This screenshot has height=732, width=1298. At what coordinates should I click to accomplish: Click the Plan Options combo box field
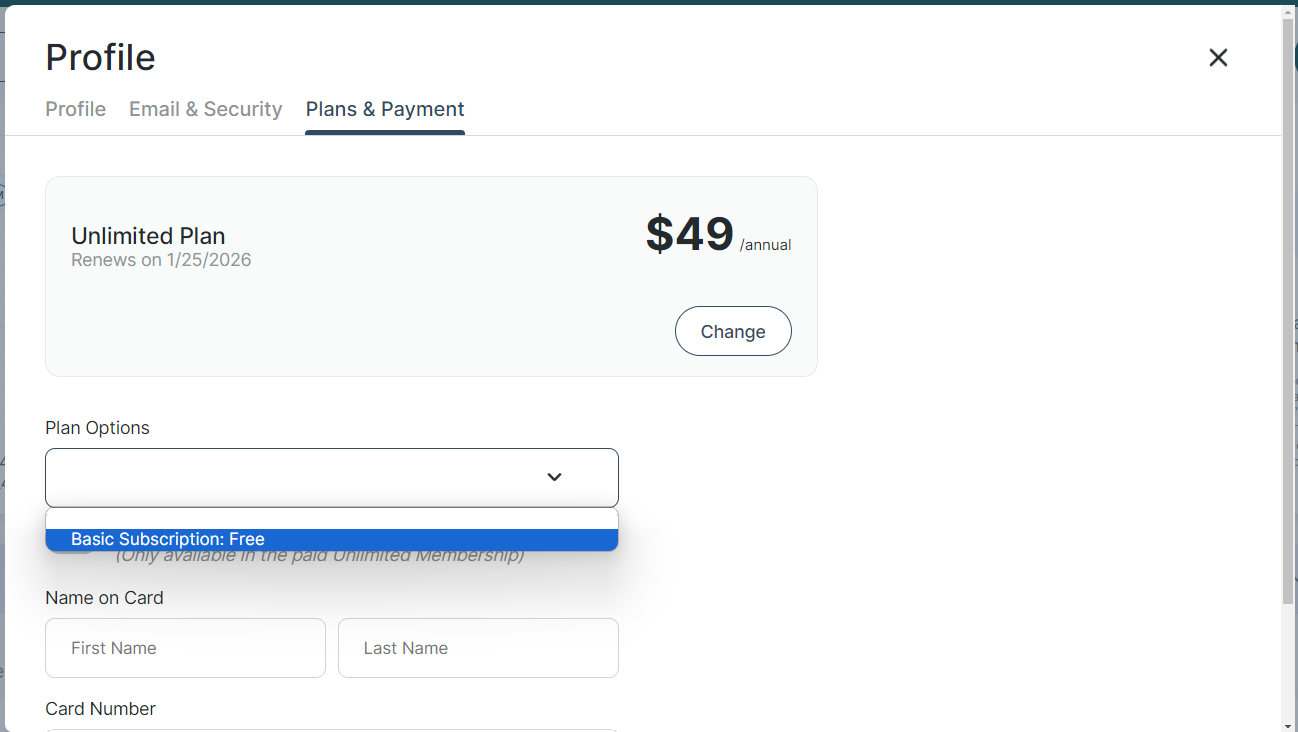[x=300, y=478]
